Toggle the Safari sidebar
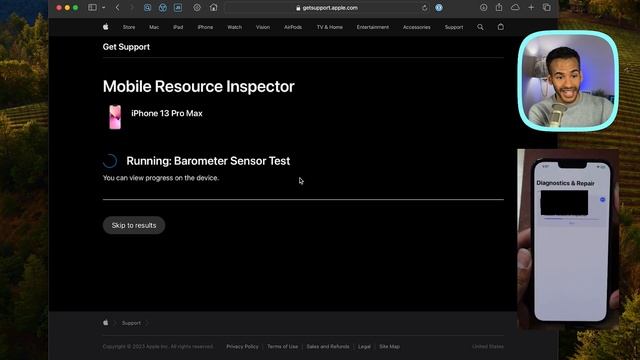 pyautogui.click(x=92, y=7)
